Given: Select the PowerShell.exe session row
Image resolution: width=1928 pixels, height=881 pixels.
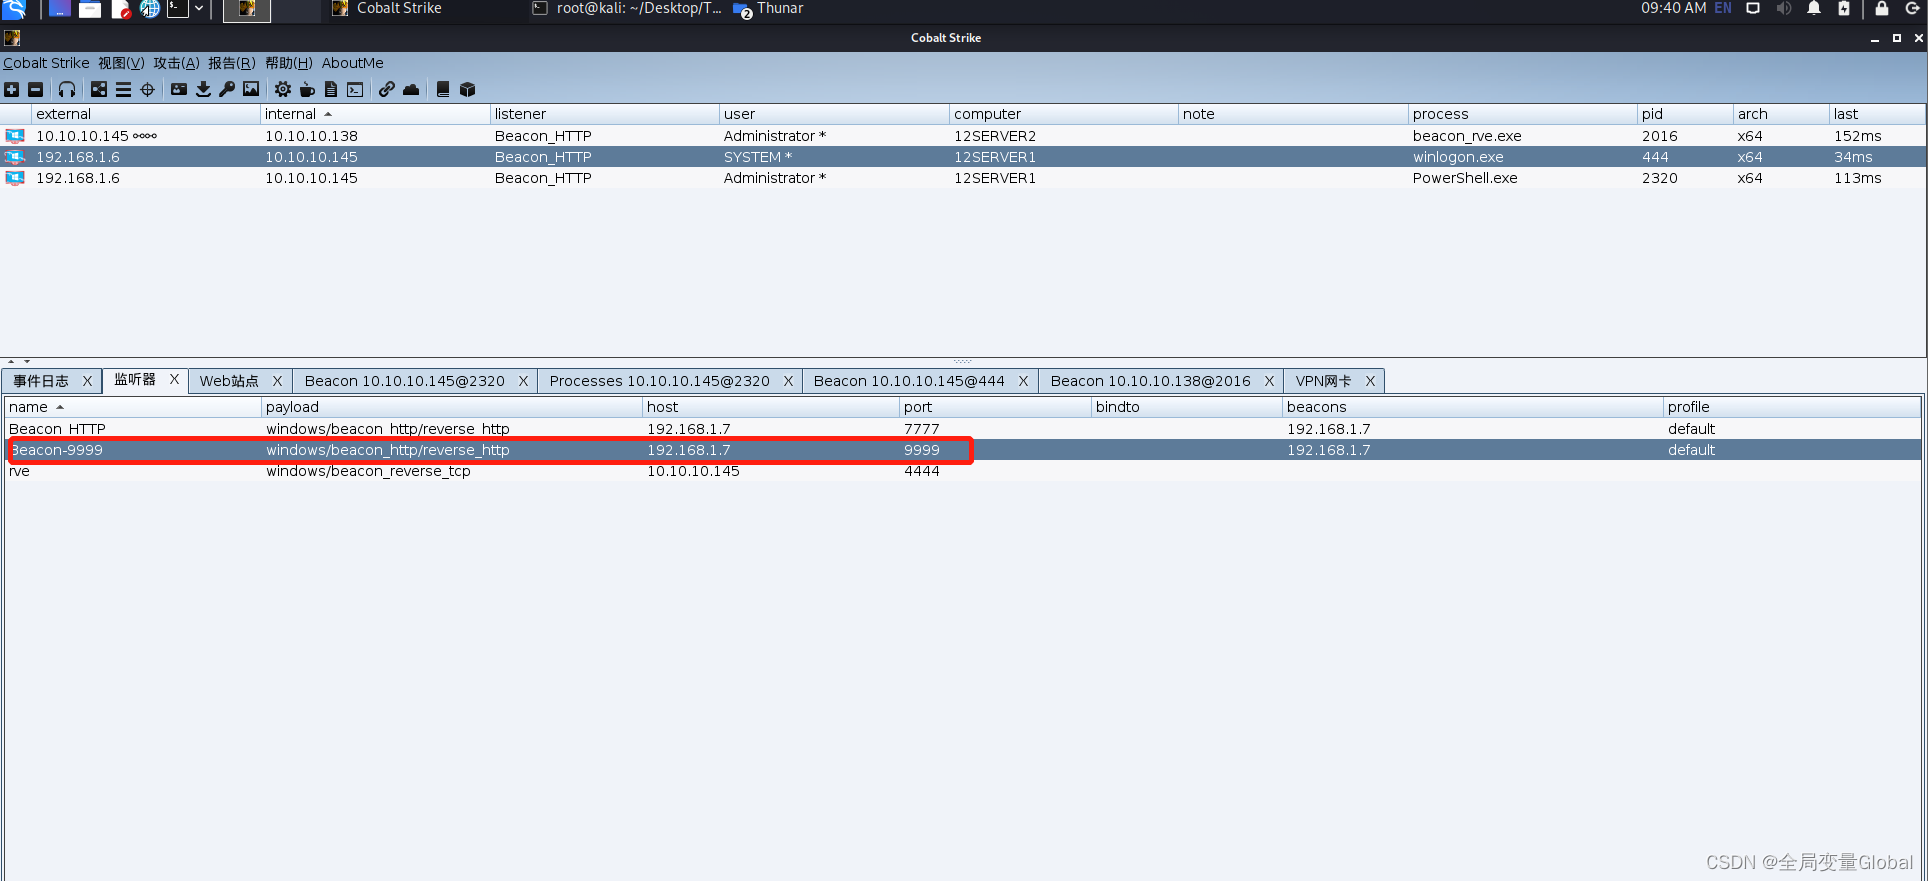Looking at the screenshot, I should coord(963,178).
